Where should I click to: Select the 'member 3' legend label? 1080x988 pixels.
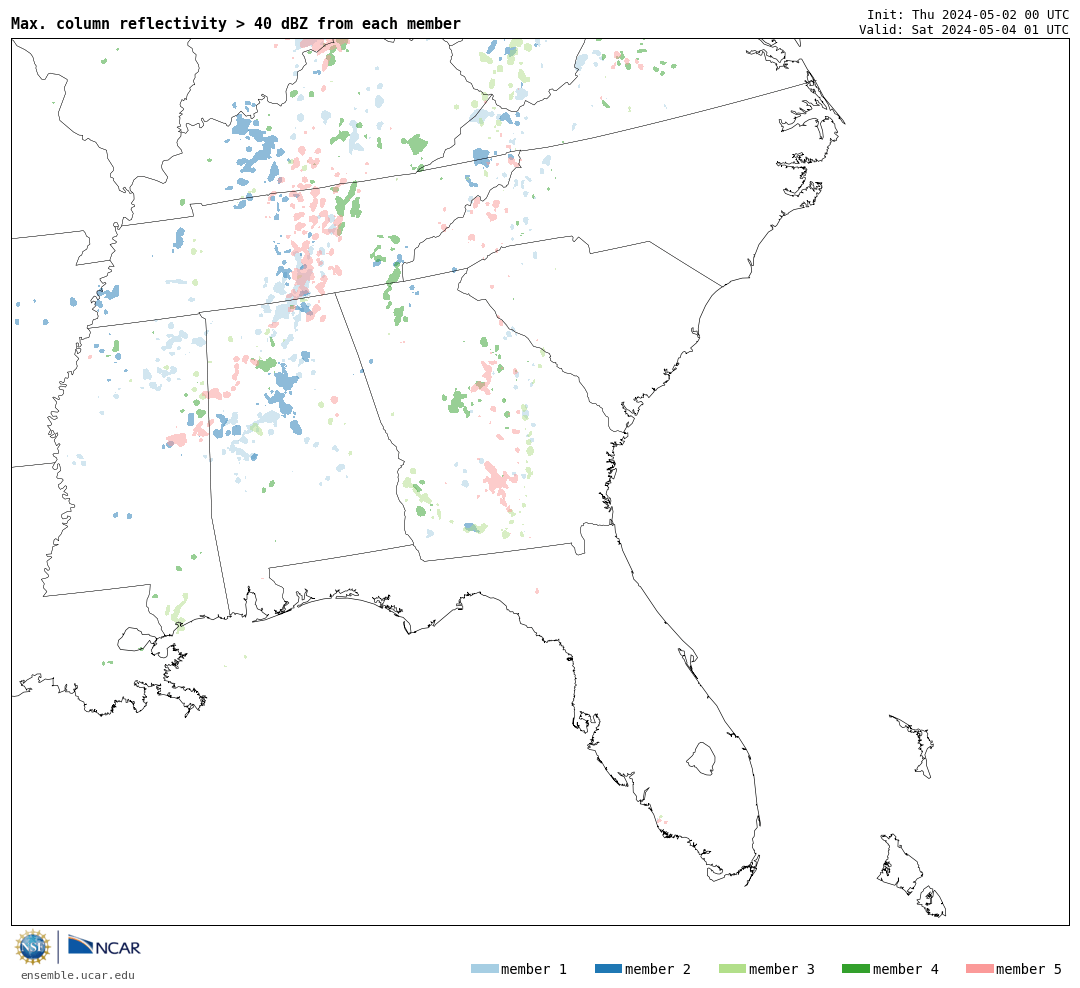pos(782,969)
